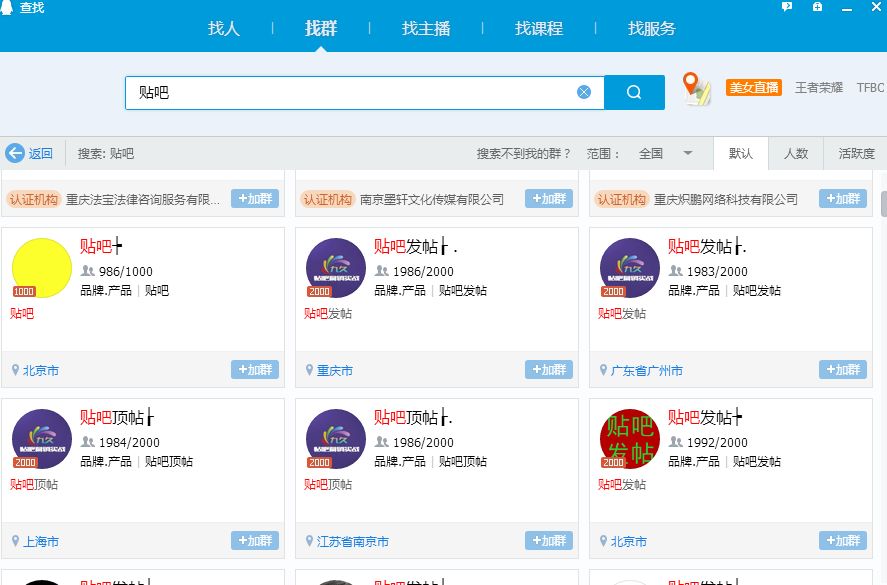Open the 上海市 location link
This screenshot has height=585, width=887.
[x=41, y=541]
